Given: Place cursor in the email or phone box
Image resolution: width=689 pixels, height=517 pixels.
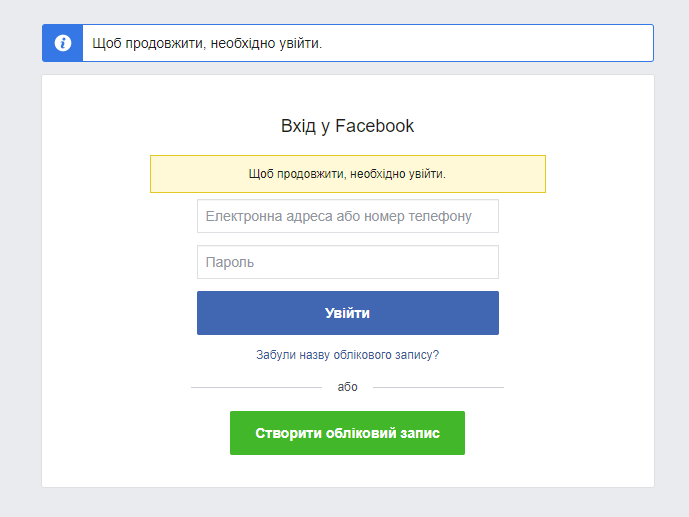Looking at the screenshot, I should point(347,216).
